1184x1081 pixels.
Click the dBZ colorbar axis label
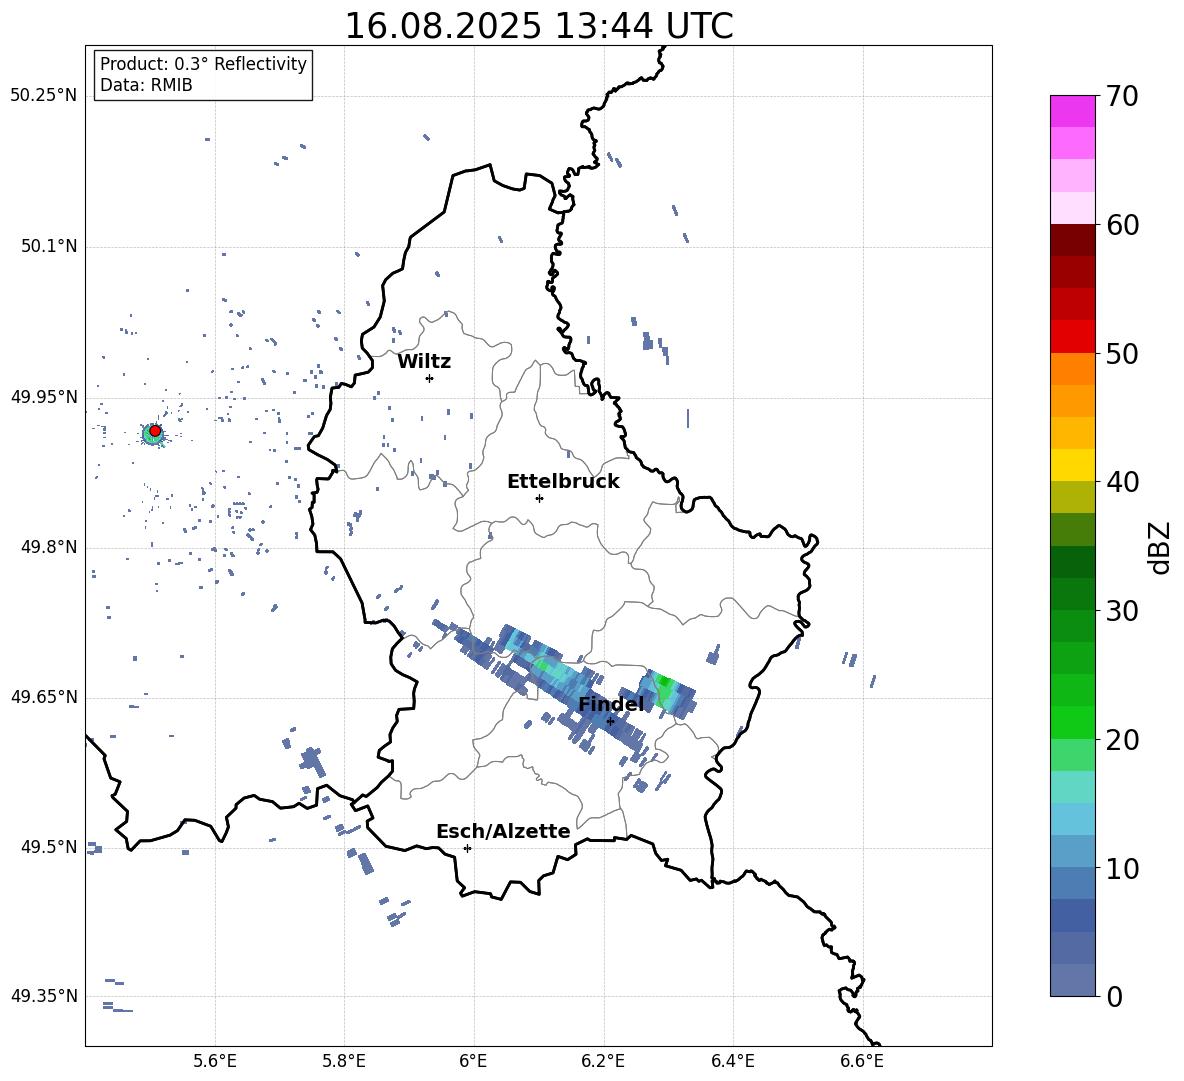click(1159, 547)
